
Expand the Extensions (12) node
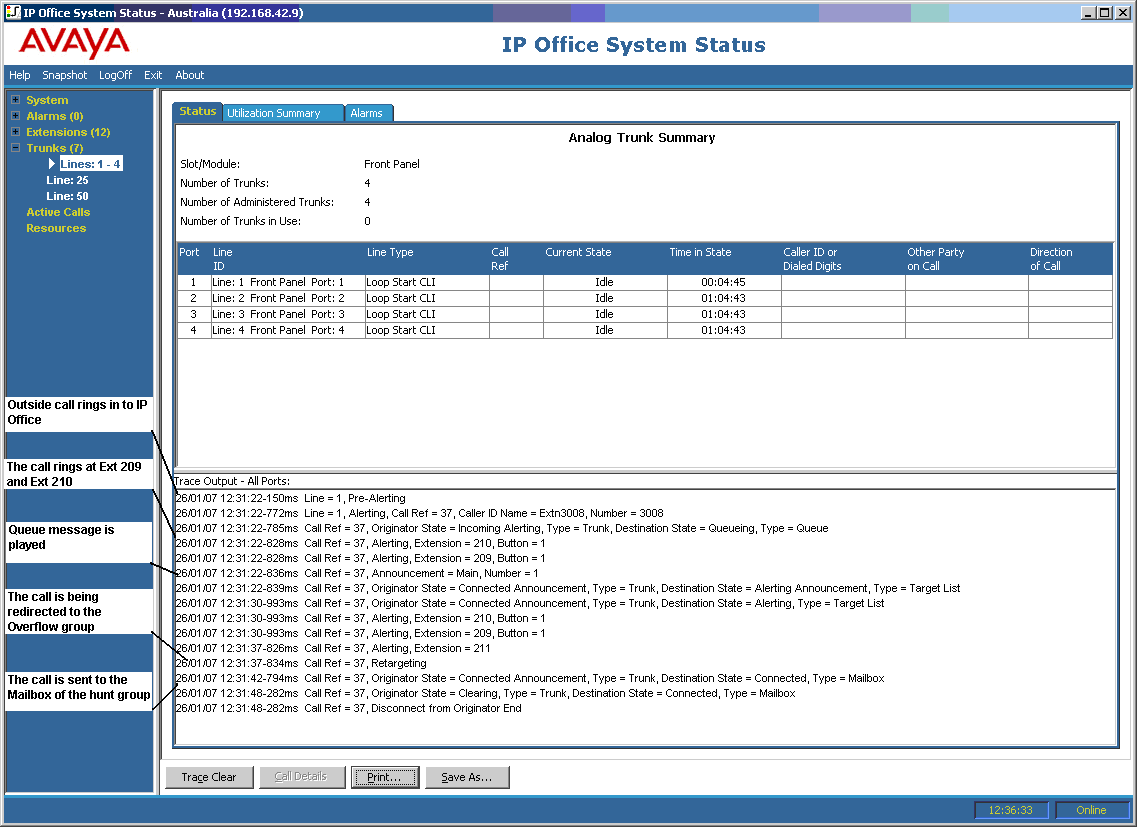click(x=15, y=132)
